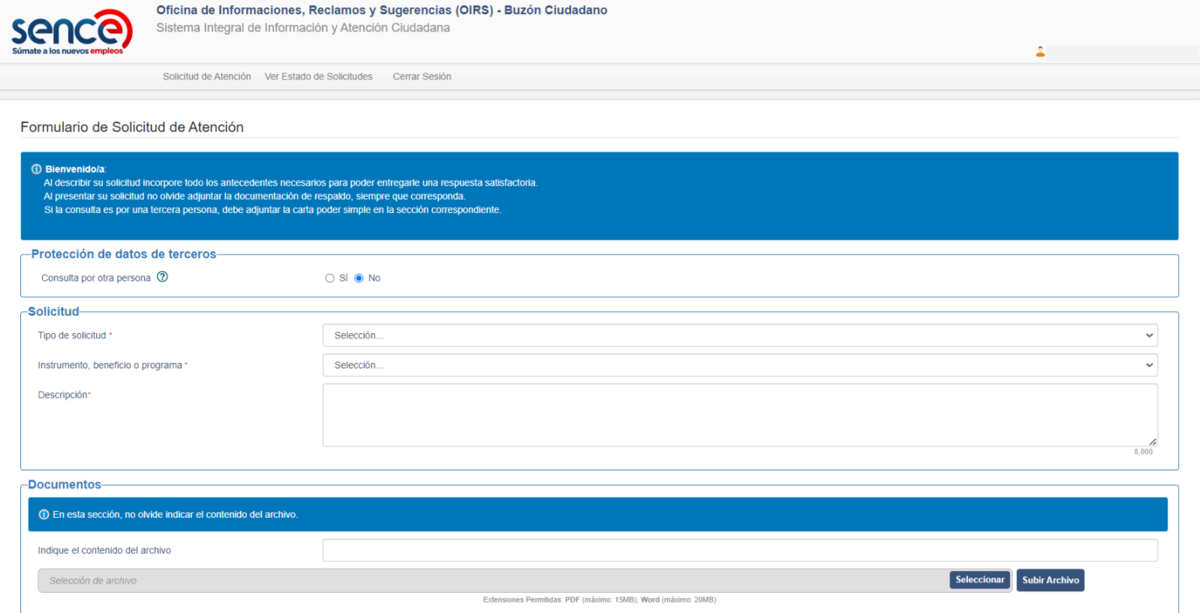Focus the Descripción text area
The height and width of the screenshot is (613, 1200).
[739, 414]
